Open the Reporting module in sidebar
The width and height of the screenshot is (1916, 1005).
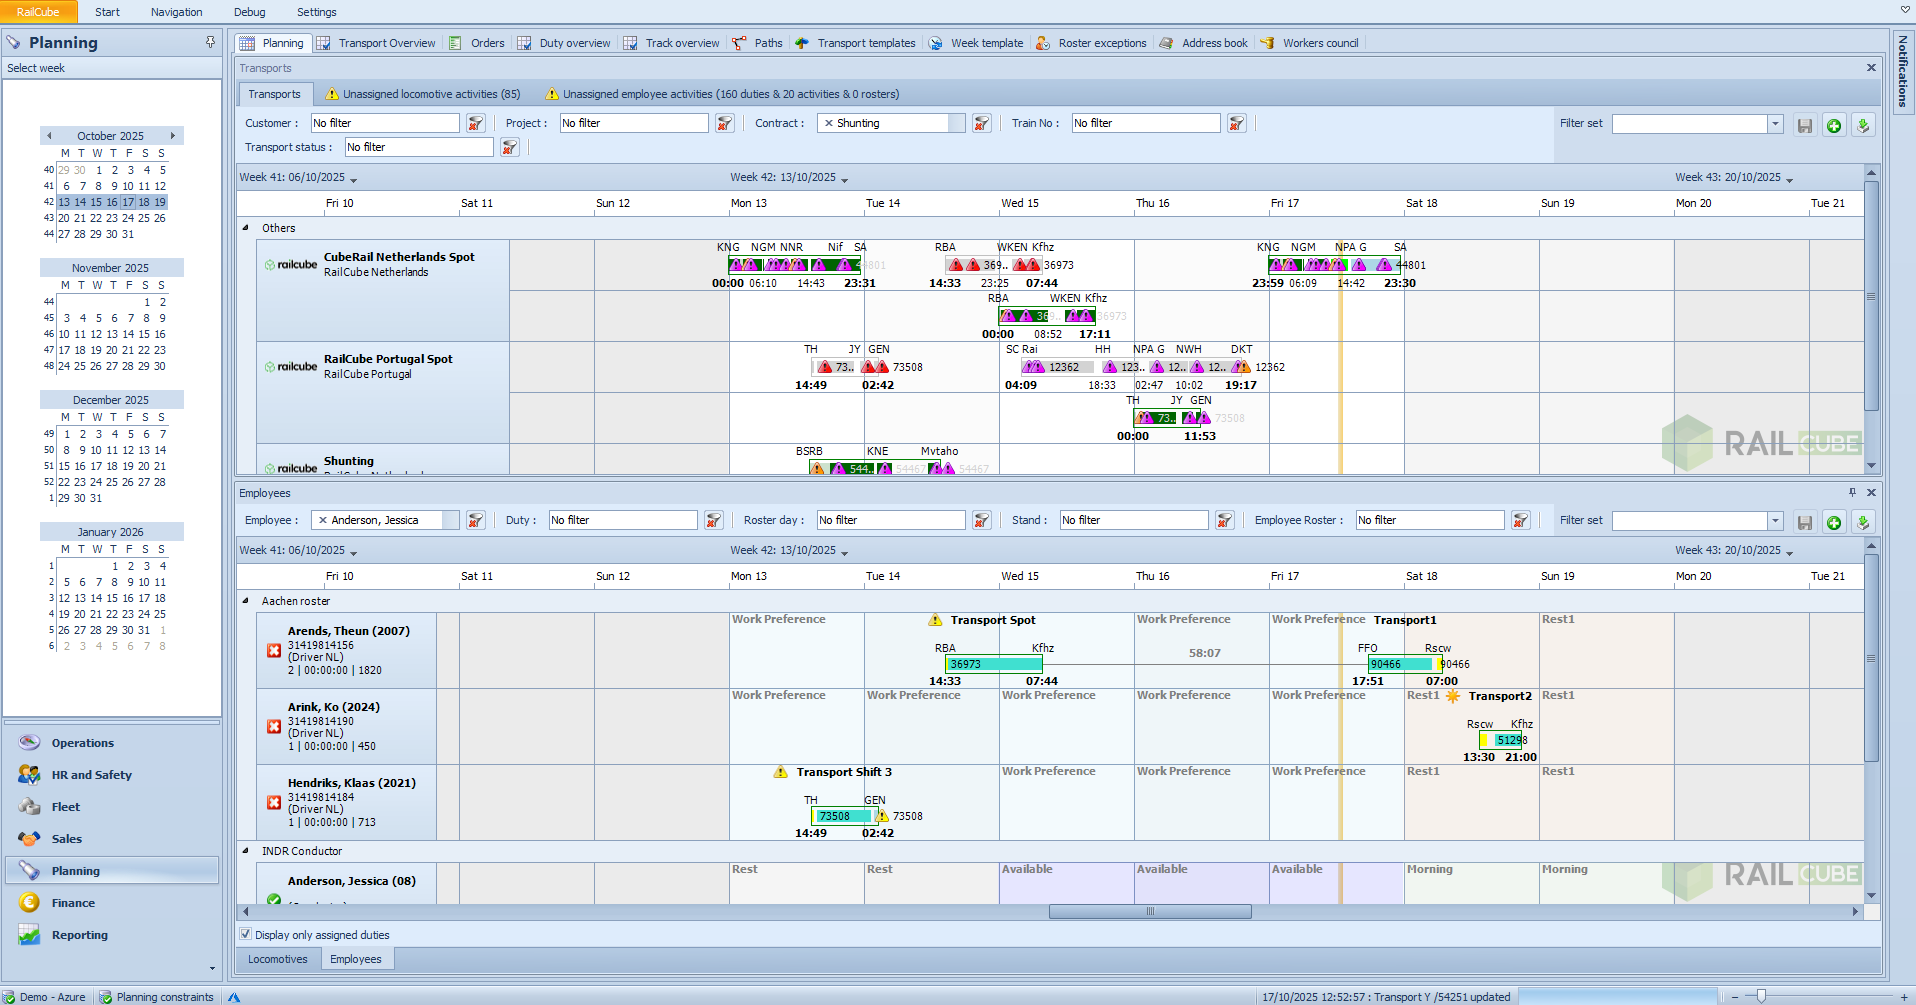[79, 935]
